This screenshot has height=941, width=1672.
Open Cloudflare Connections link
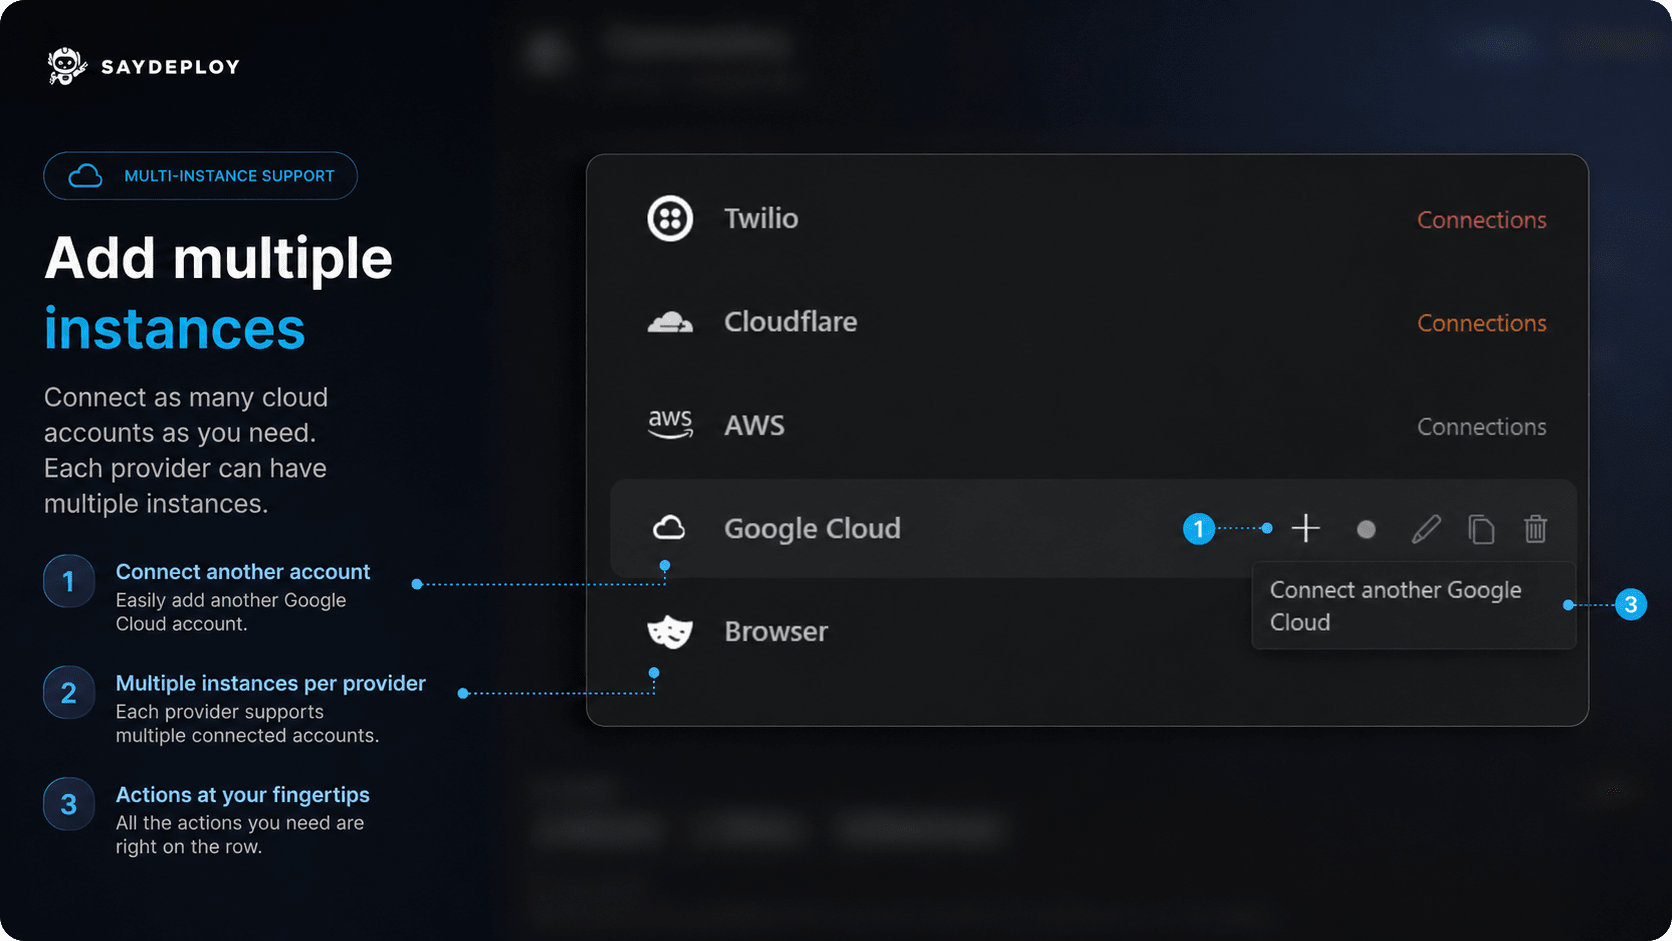coord(1482,323)
